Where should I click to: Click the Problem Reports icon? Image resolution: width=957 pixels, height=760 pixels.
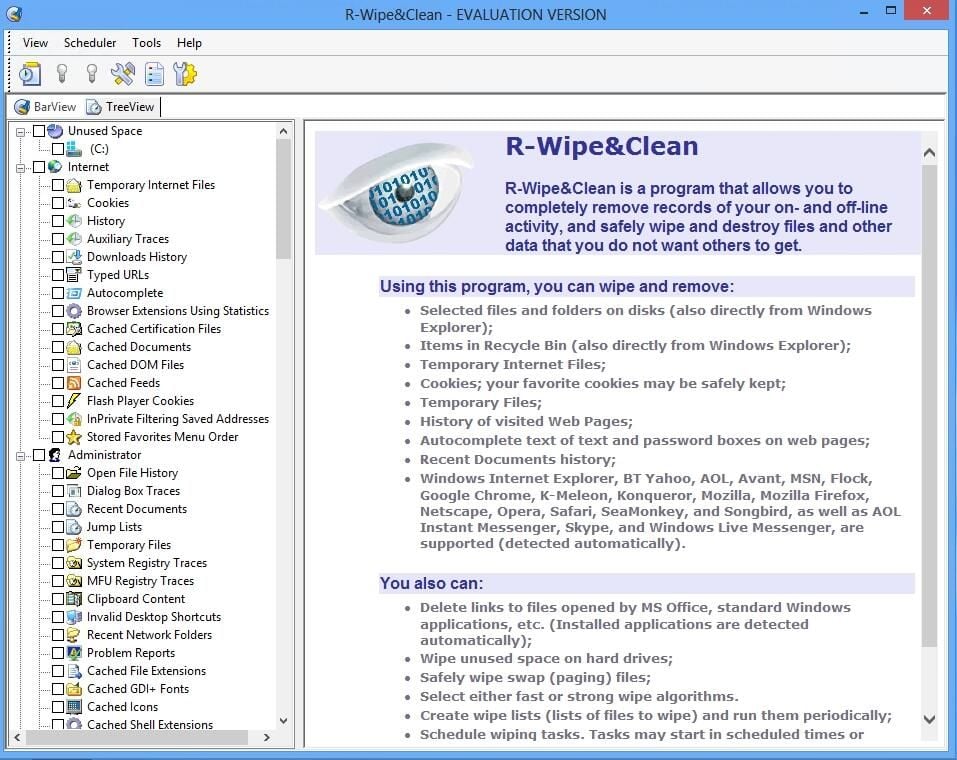pyautogui.click(x=74, y=653)
